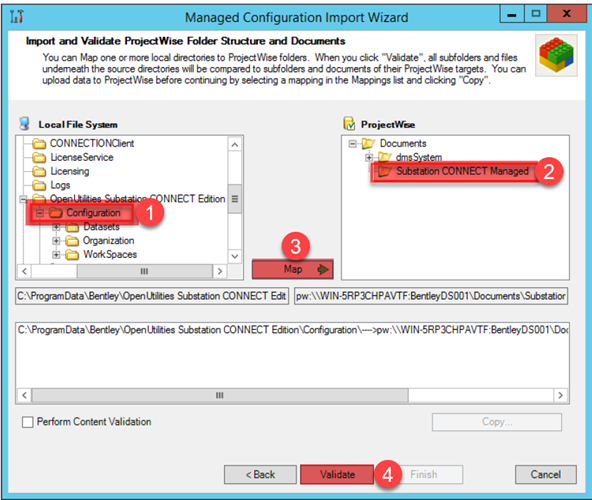Viewport: 592px width, 500px height.
Task: Expand the Datasets folder node
Action: 56,227
